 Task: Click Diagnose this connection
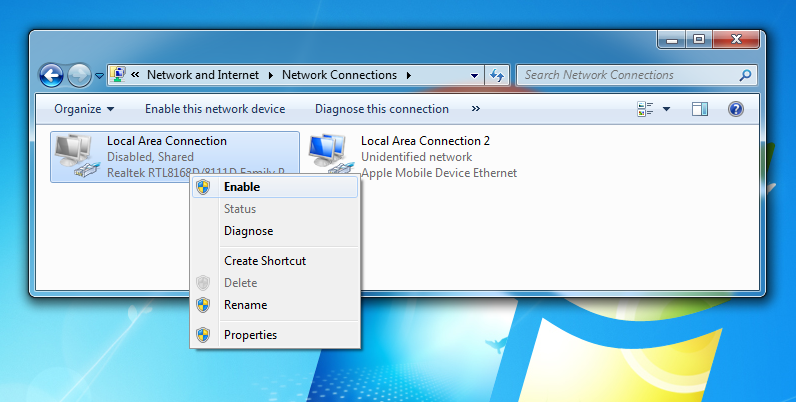(x=382, y=109)
